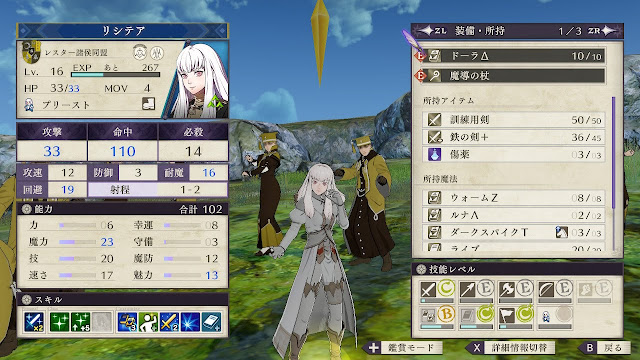Select the lance skill level icon
The image size is (640, 360).
[x=467, y=289]
